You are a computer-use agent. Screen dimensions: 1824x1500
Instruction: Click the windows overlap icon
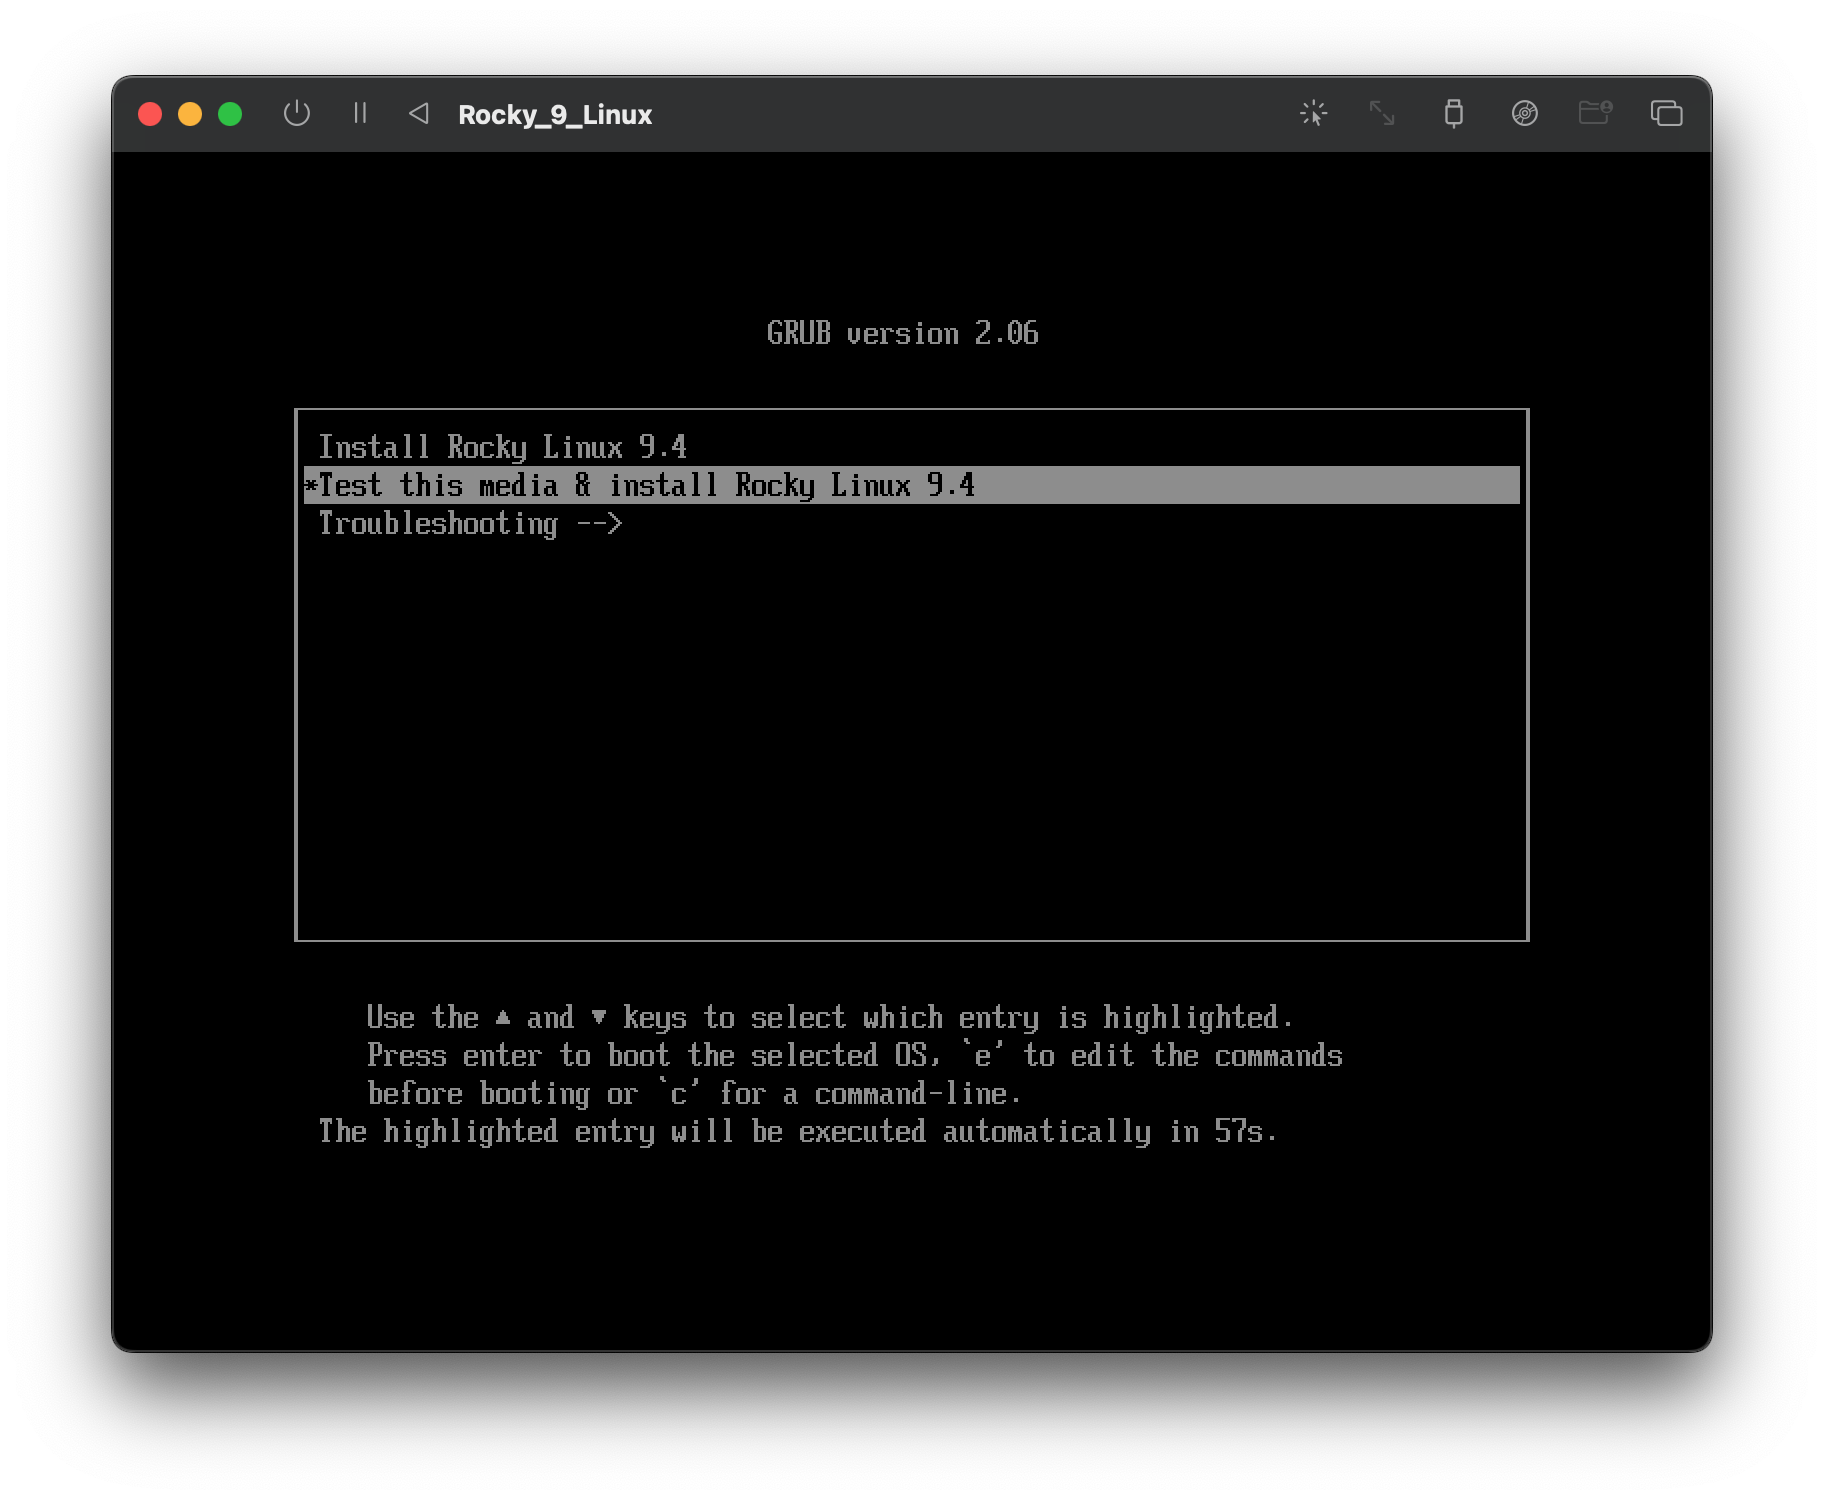point(1666,113)
